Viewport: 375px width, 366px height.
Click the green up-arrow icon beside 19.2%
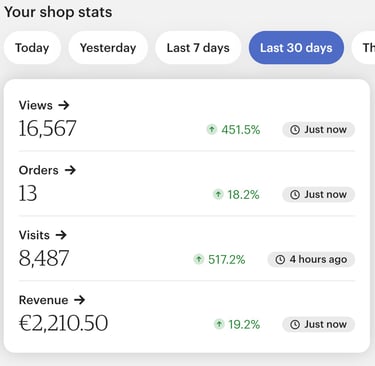(x=219, y=324)
